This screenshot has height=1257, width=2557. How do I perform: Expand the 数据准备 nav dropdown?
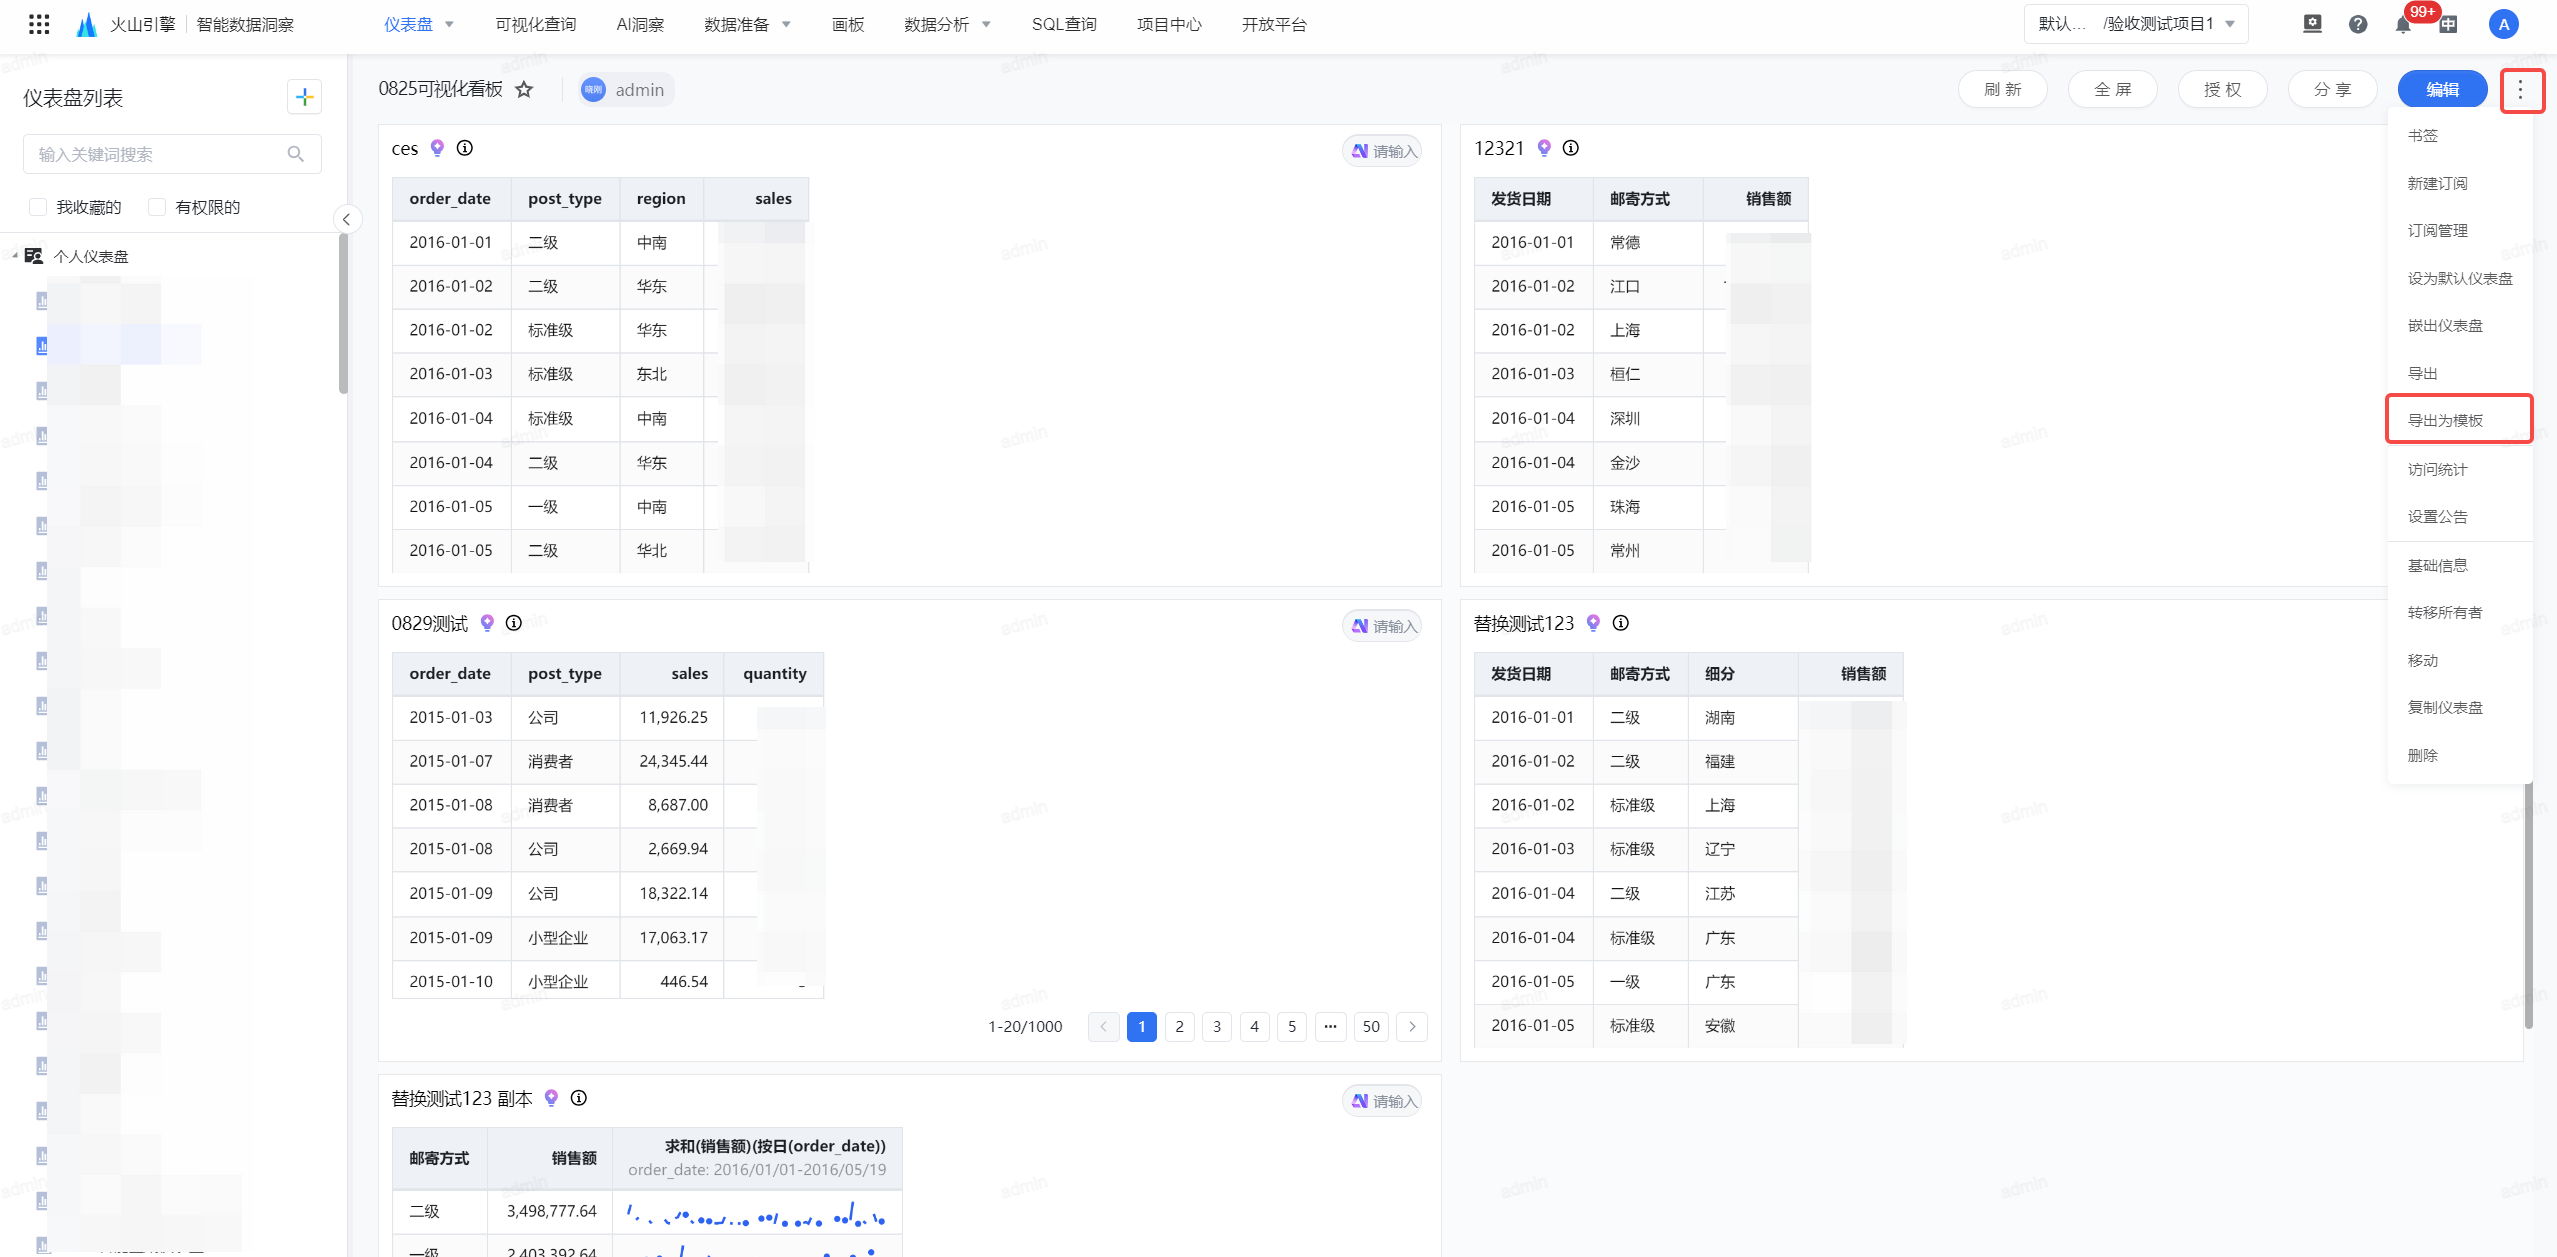pyautogui.click(x=786, y=25)
